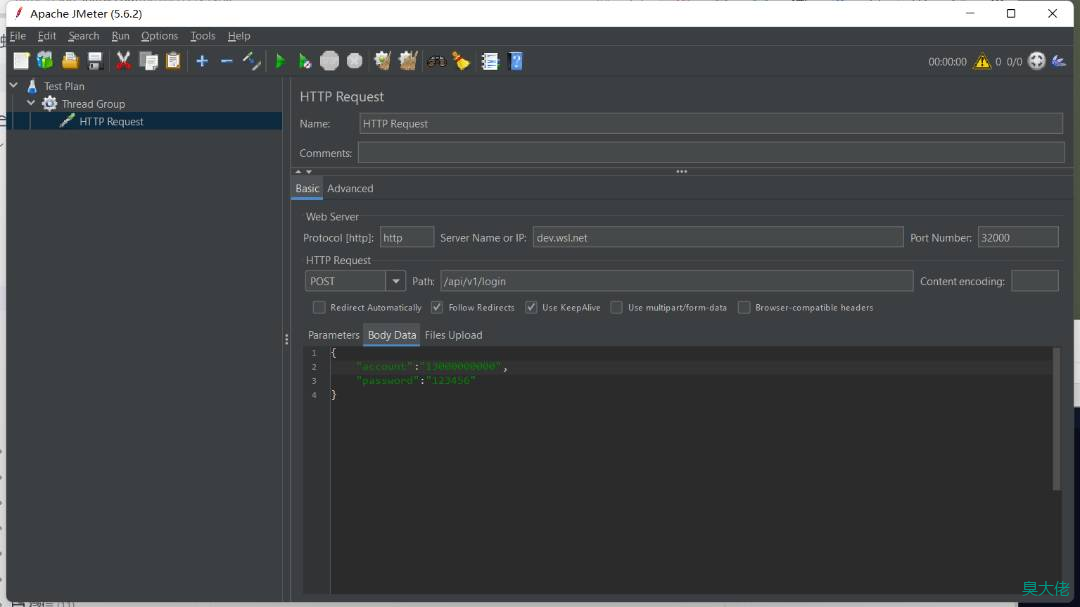The image size is (1080, 607).
Task: Collapse the Thread Group tree node
Action: (31, 103)
